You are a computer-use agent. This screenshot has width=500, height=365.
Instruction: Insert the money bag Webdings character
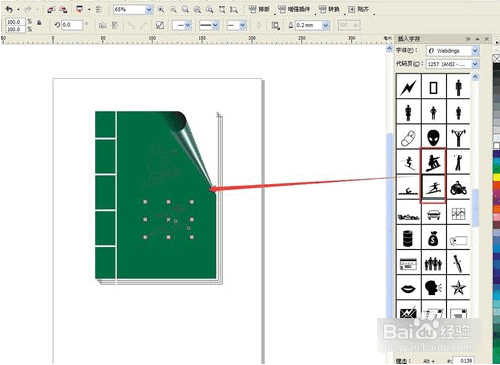[x=433, y=238]
